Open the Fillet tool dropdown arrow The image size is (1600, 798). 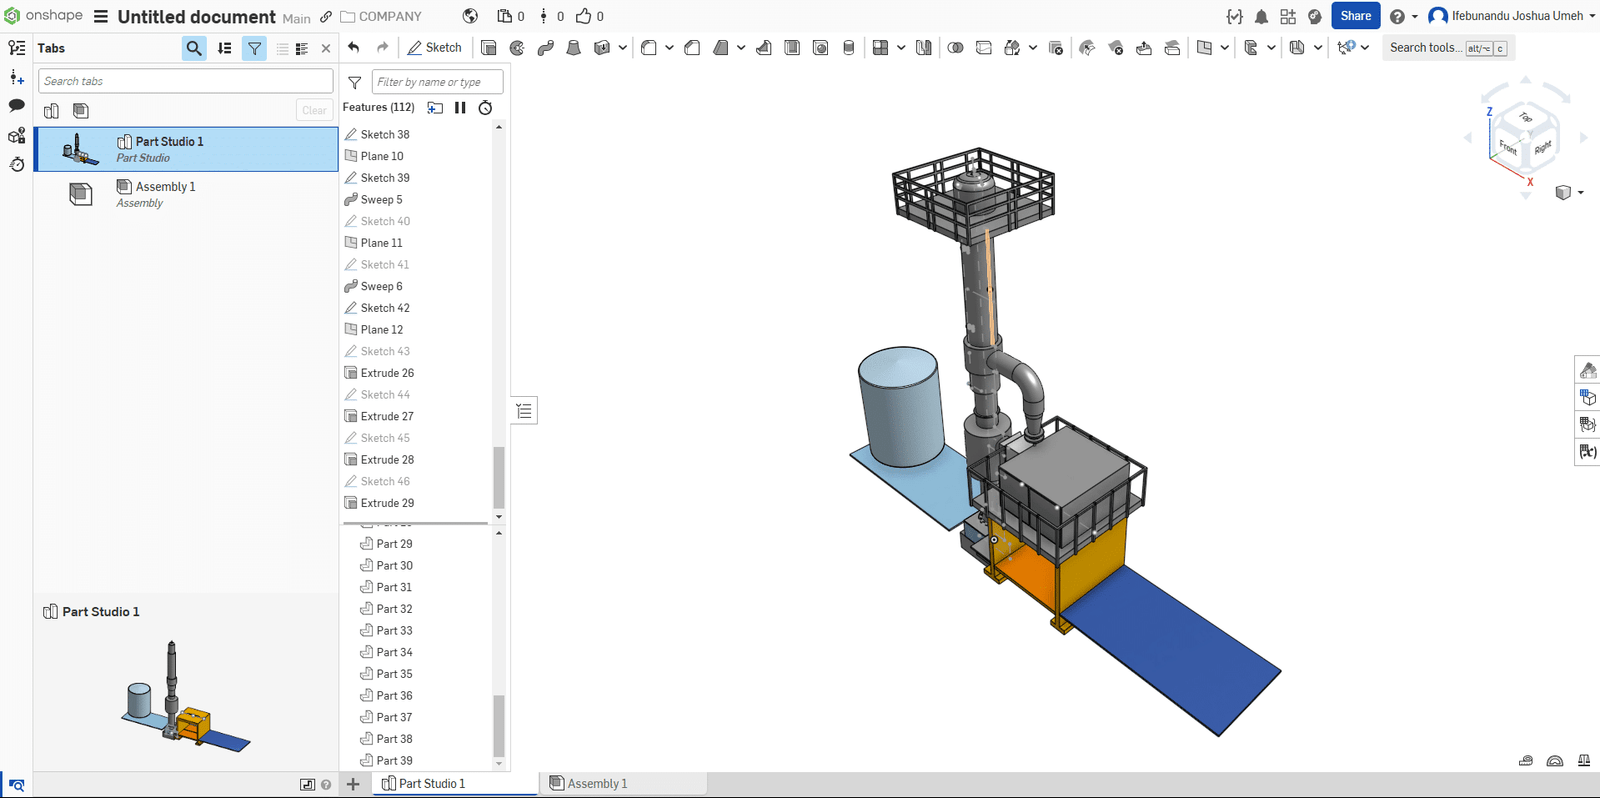click(669, 47)
